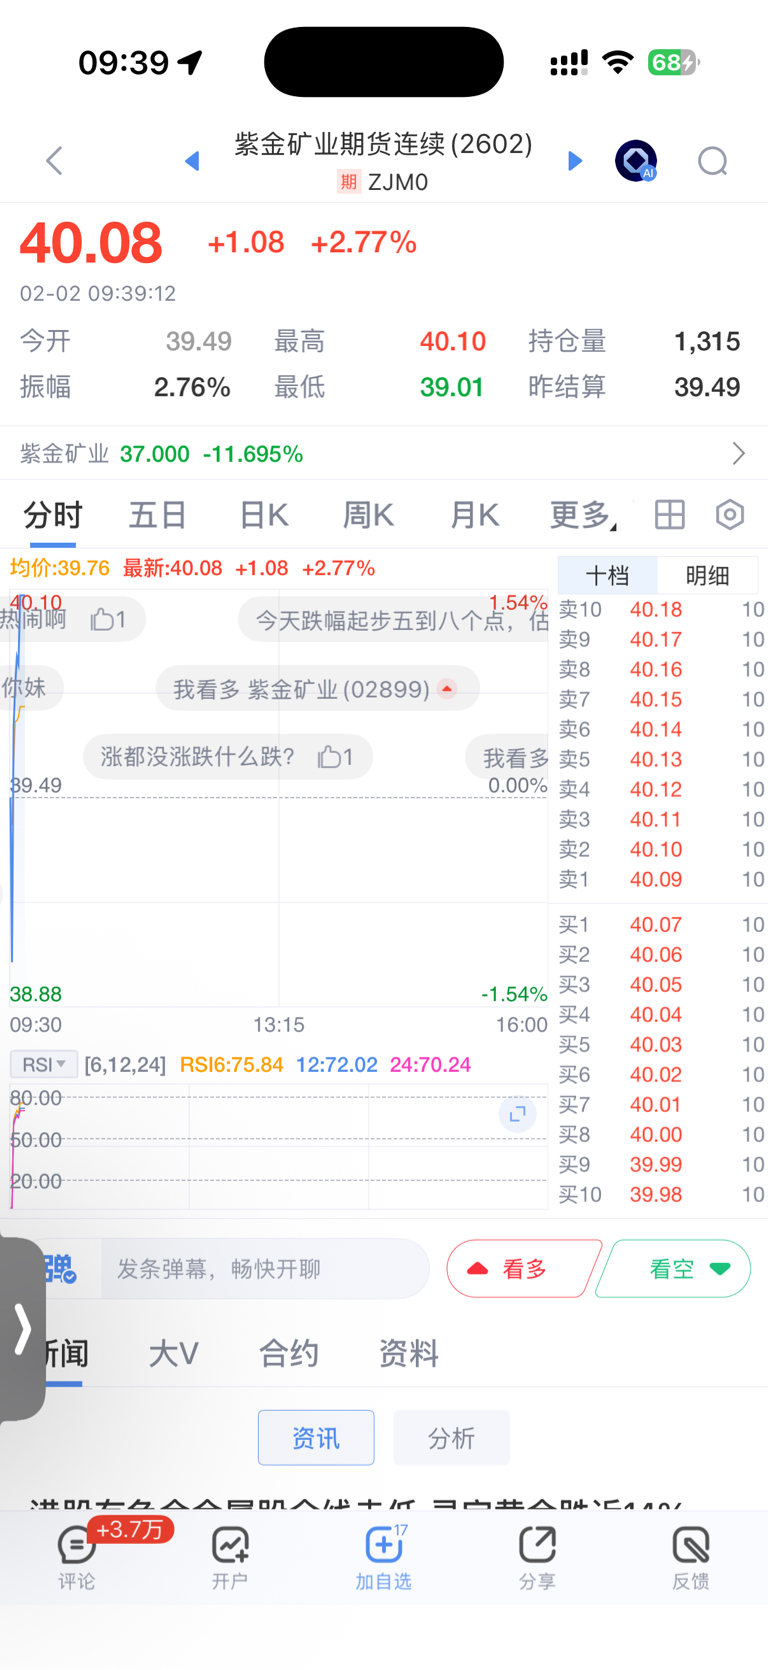768x1670 pixels.
Task: Tap the 卖1 price 40.09 row
Action: (661, 879)
